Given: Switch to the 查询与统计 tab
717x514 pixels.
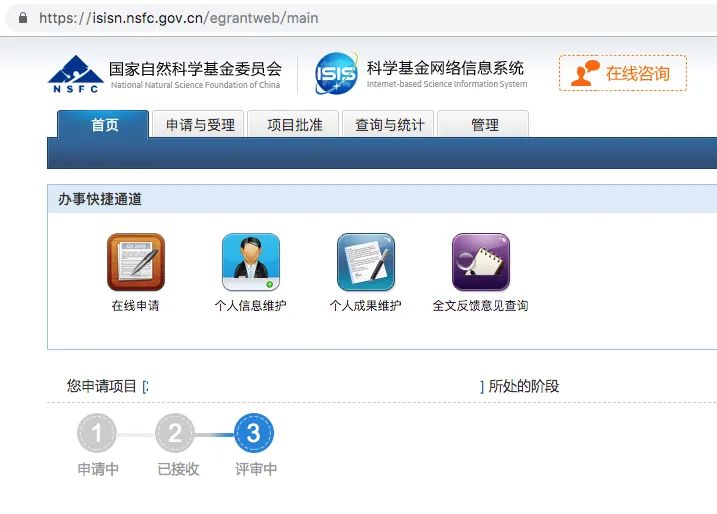Looking at the screenshot, I should click(x=388, y=124).
